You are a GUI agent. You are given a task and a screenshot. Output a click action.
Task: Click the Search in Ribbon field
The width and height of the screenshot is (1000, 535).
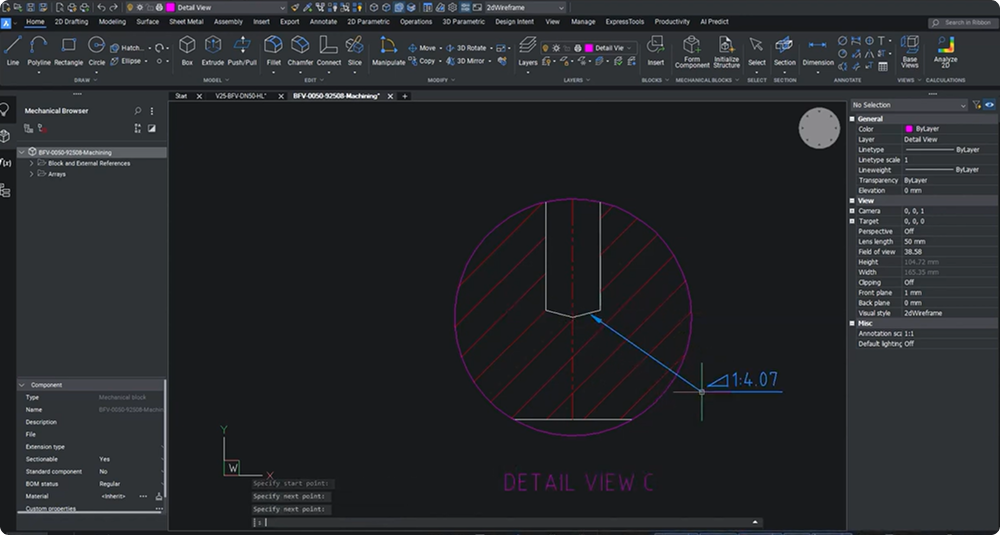[965, 22]
